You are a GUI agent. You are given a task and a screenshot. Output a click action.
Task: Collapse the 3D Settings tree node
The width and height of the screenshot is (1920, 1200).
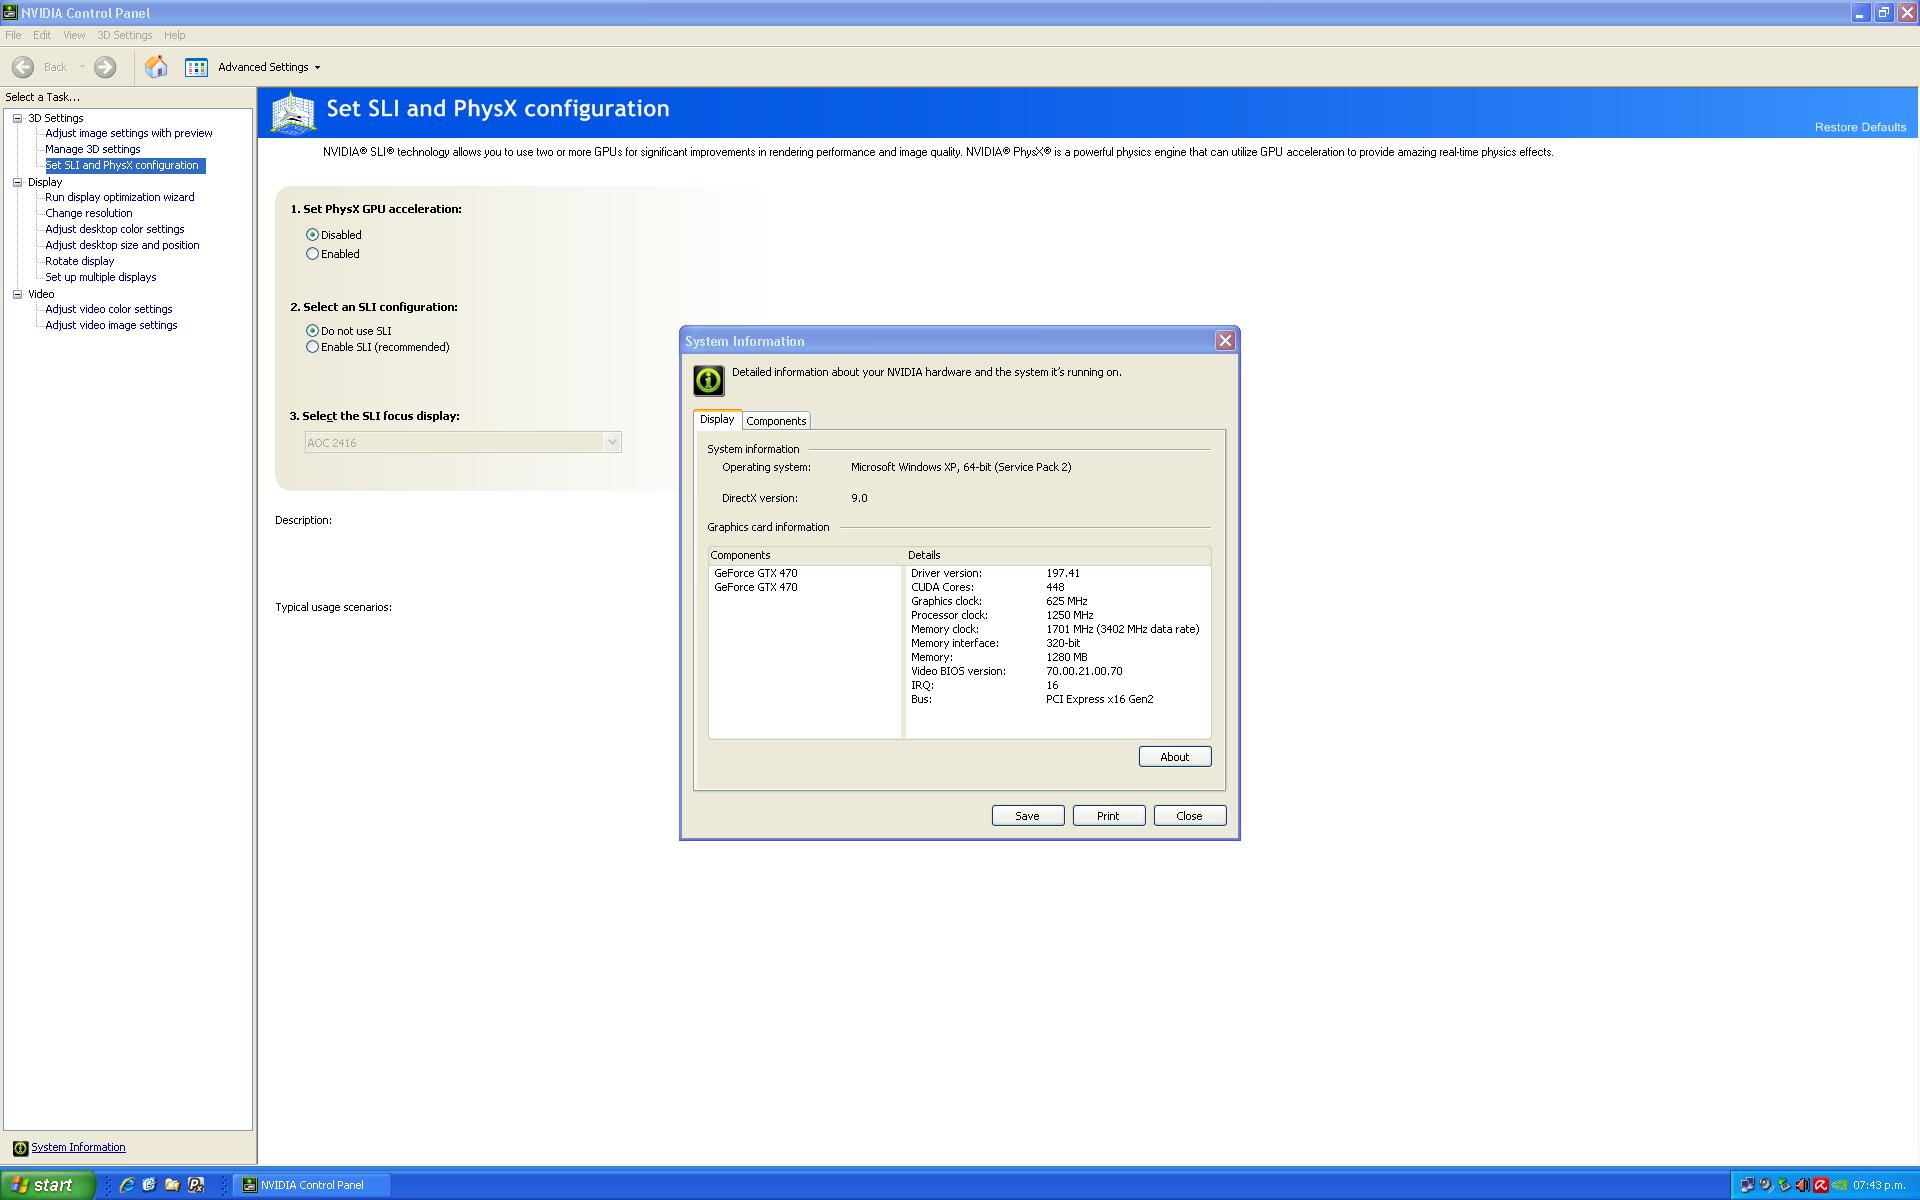17,118
